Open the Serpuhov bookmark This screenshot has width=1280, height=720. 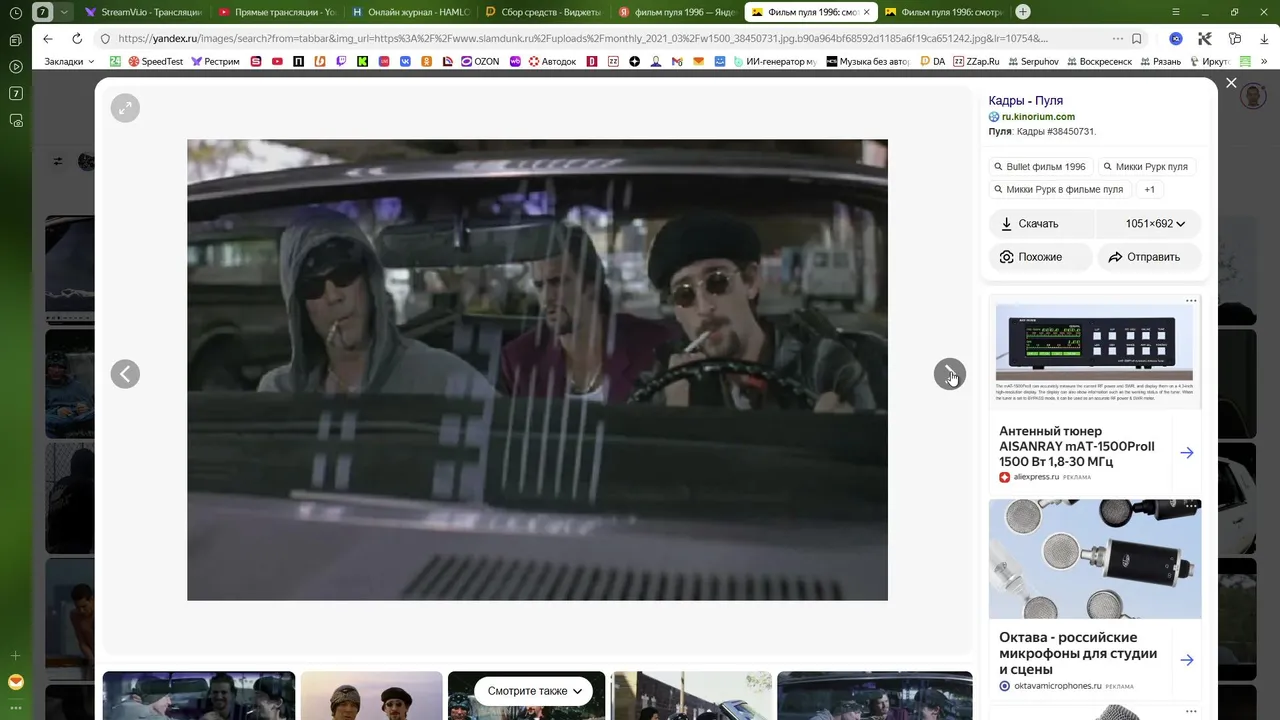(x=1032, y=61)
